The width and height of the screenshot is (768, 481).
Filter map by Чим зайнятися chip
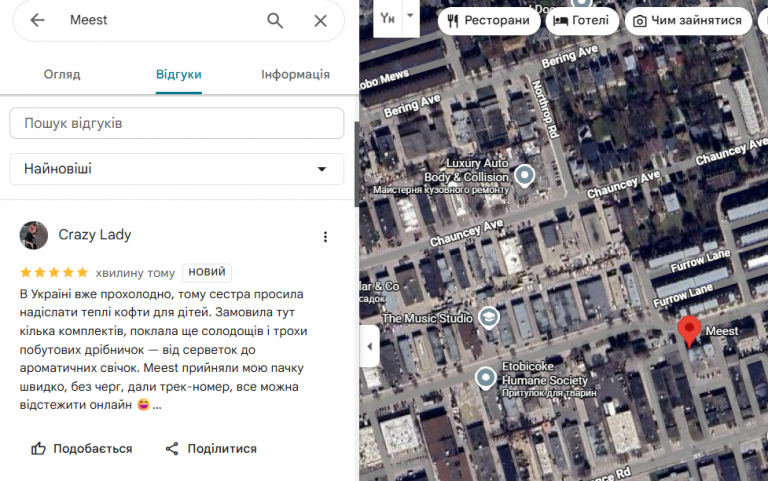pyautogui.click(x=688, y=21)
